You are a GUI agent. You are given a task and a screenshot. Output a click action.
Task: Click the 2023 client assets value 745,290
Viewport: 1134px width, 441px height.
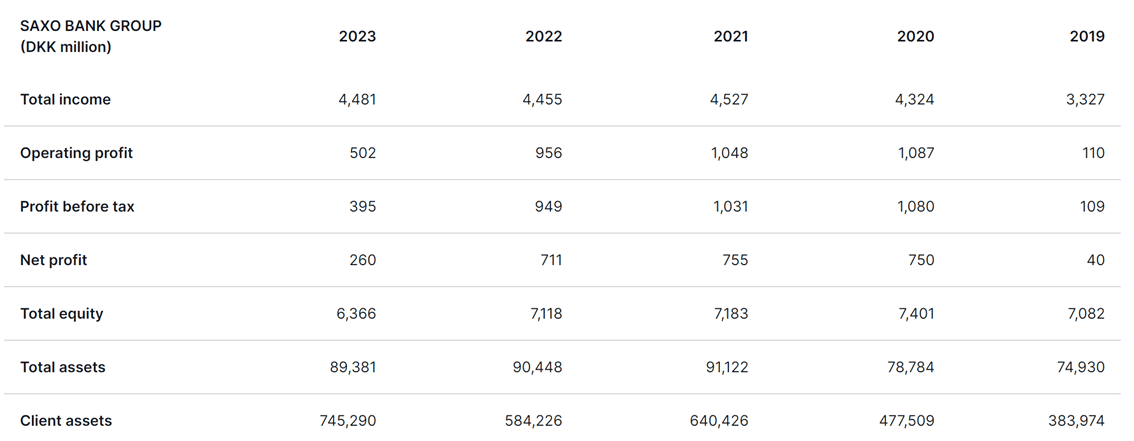(x=348, y=420)
